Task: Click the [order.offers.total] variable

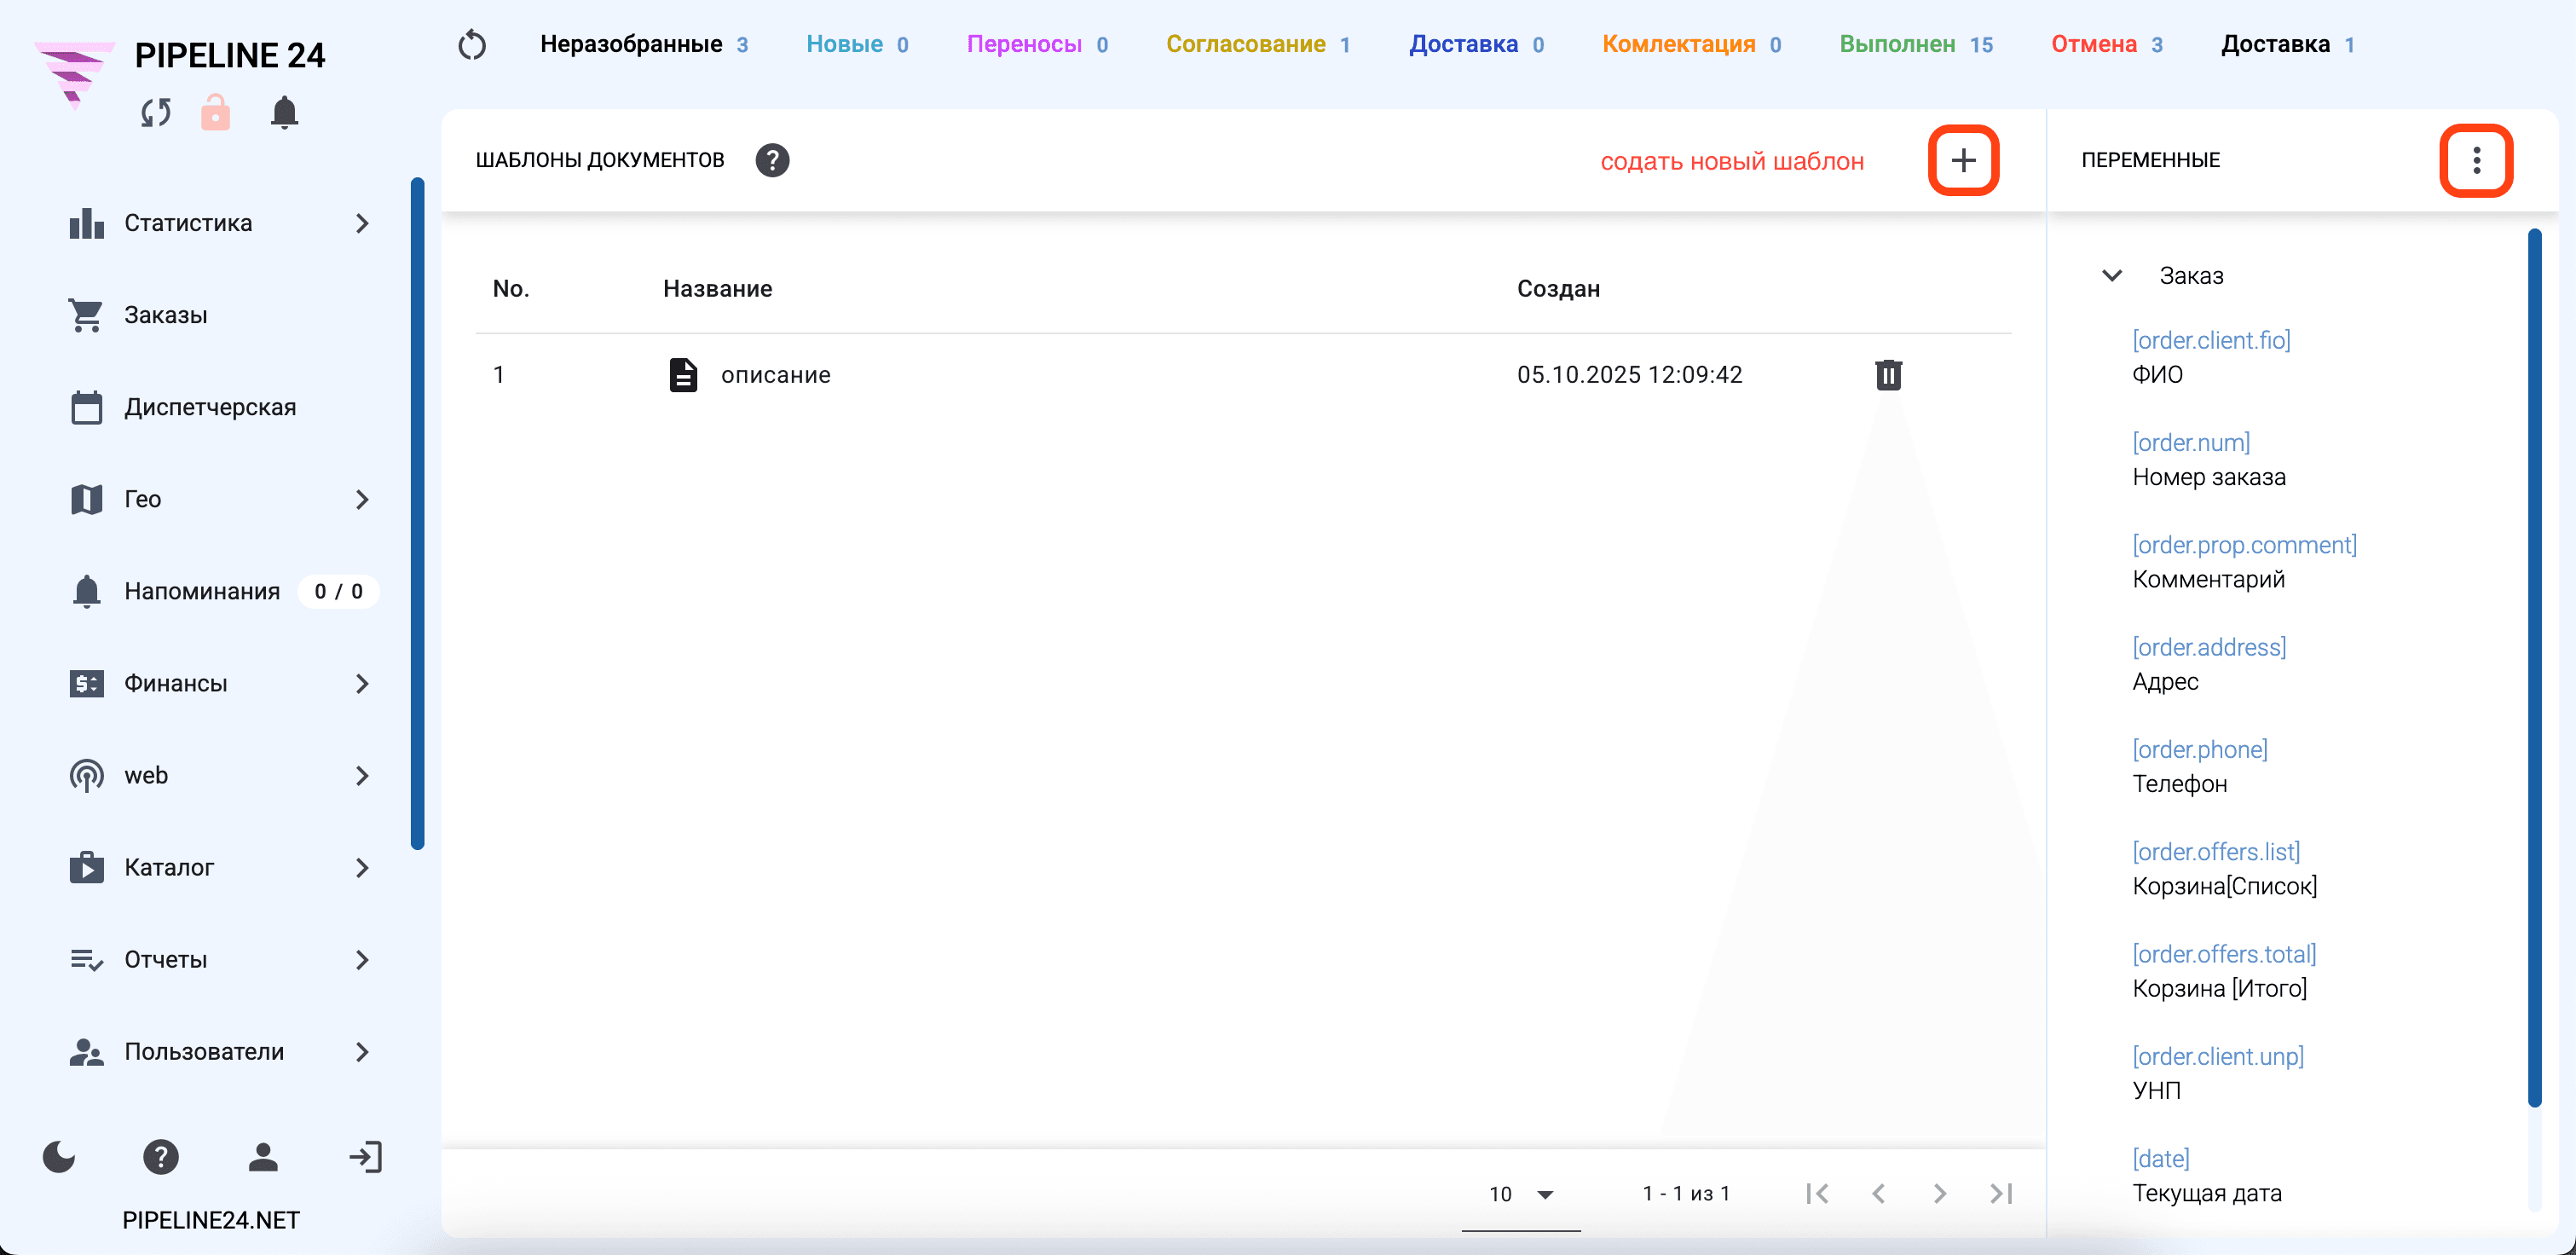Action: 2224,954
